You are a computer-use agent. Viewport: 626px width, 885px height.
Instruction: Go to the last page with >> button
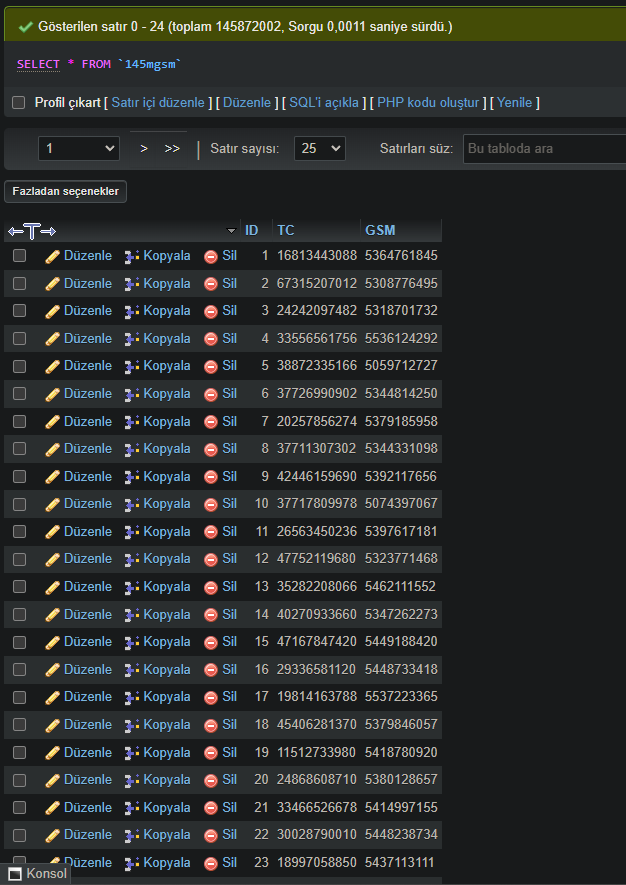coord(172,148)
